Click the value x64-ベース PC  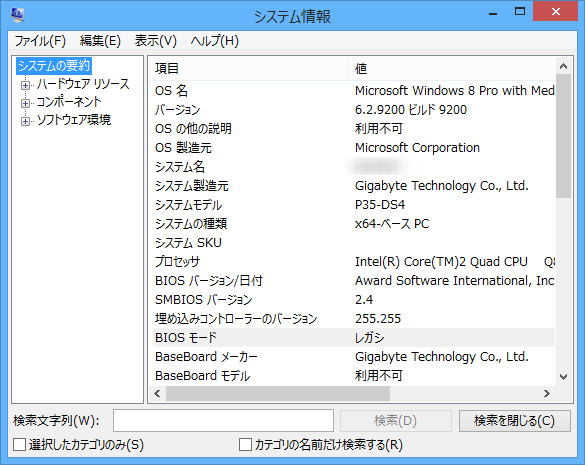pos(392,224)
